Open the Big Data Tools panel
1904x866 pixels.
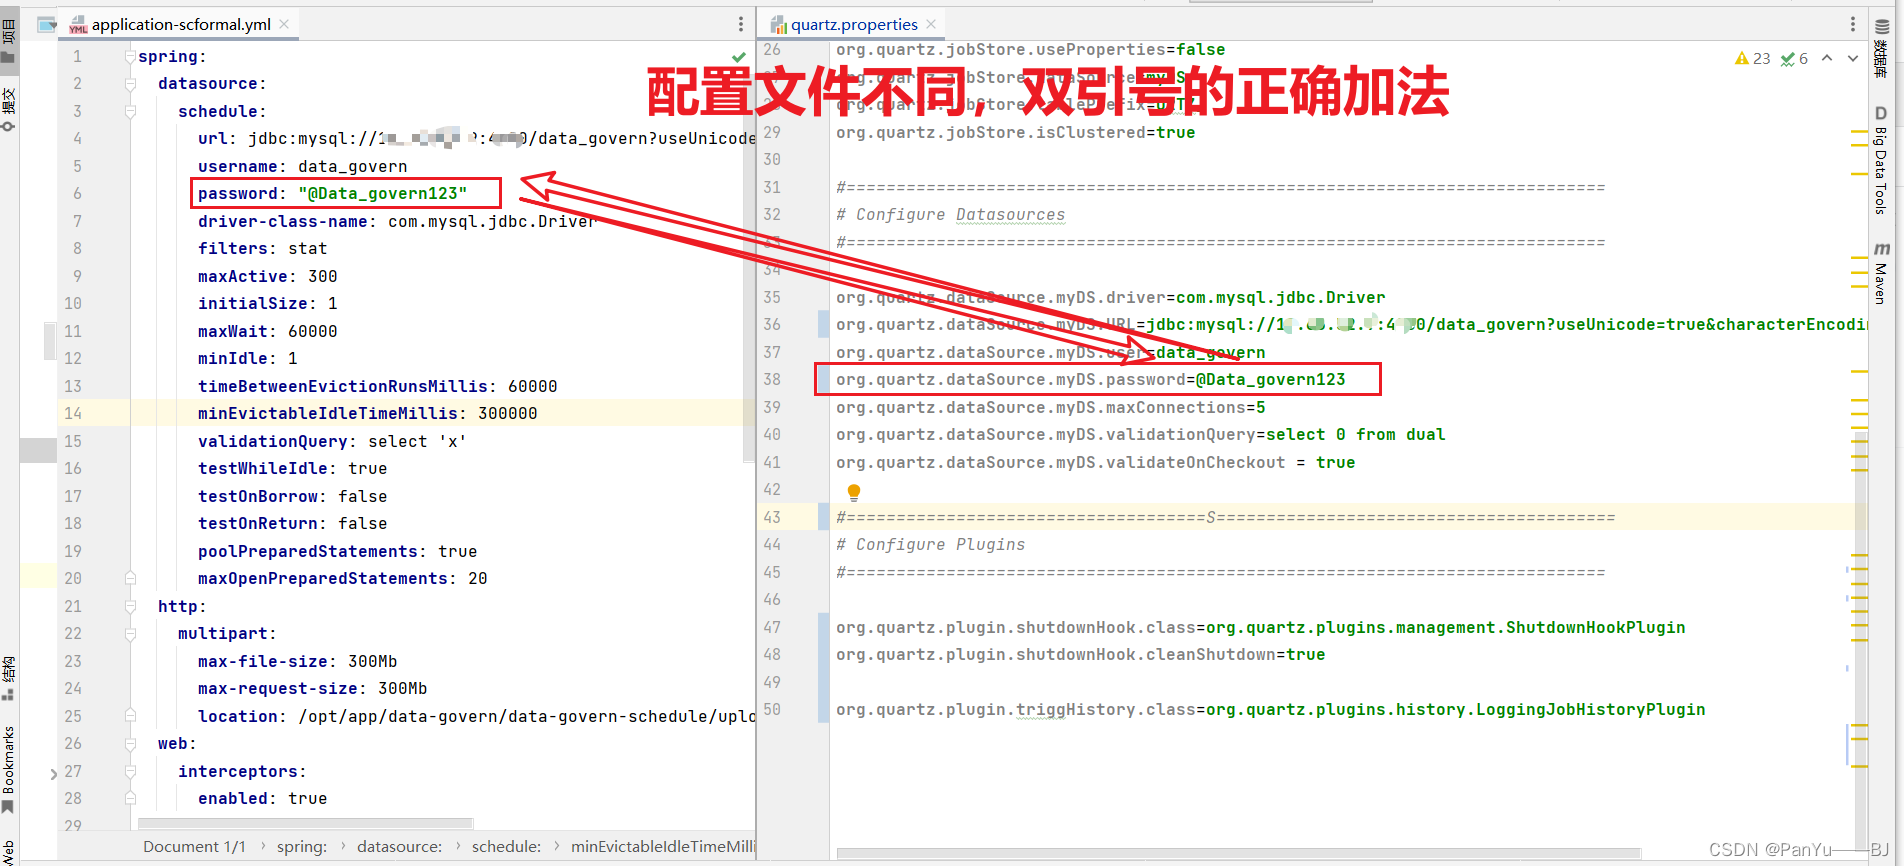pyautogui.click(x=1881, y=160)
